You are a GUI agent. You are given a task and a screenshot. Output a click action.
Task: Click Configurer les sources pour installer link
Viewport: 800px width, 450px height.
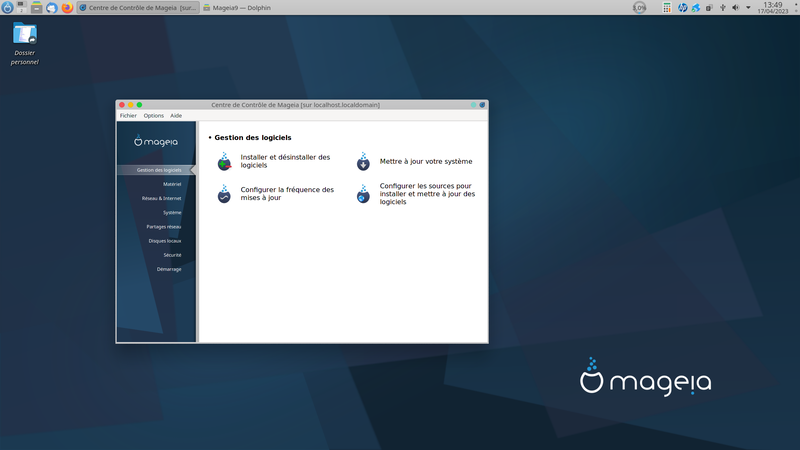point(427,194)
